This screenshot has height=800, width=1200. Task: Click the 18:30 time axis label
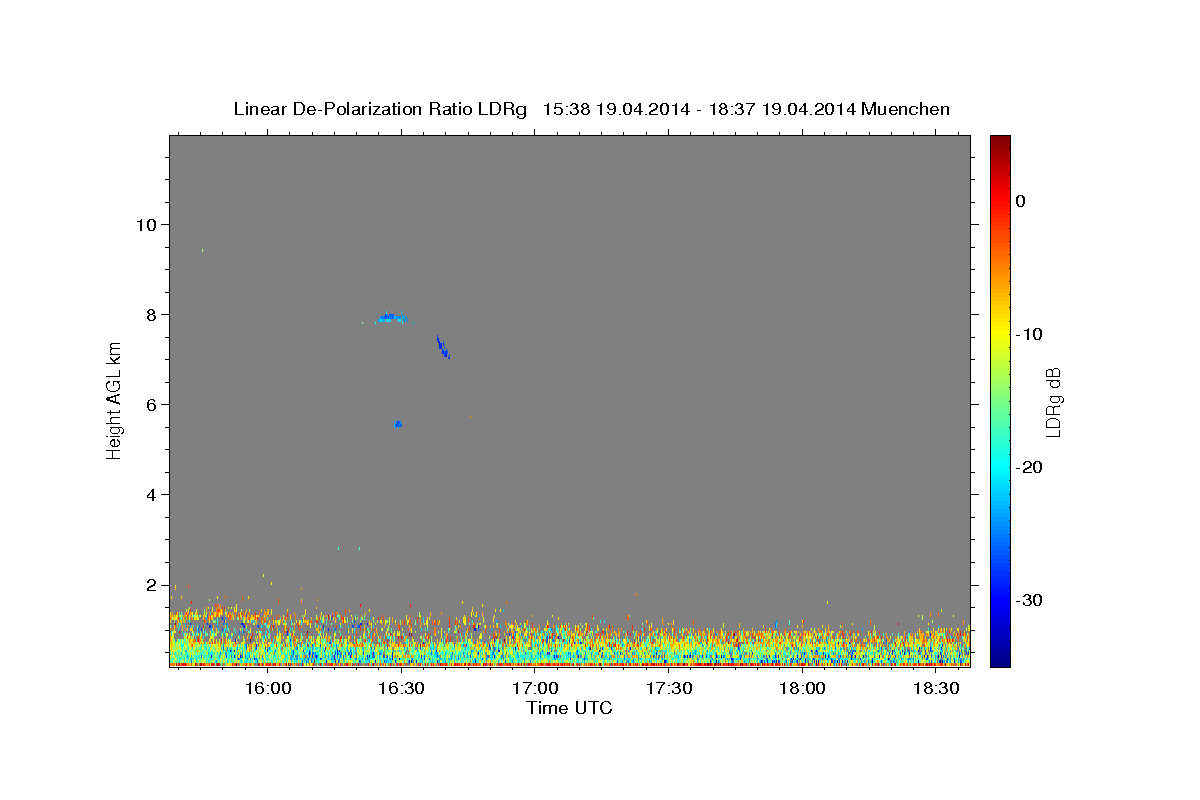point(937,688)
